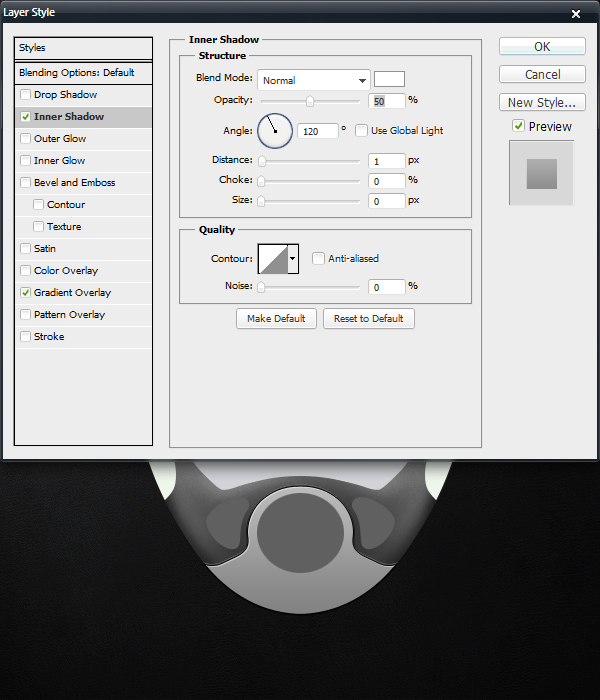Screen dimensions: 600x700
Task: Uncheck the Gradient Overlay checkbox
Action: coord(25,292)
